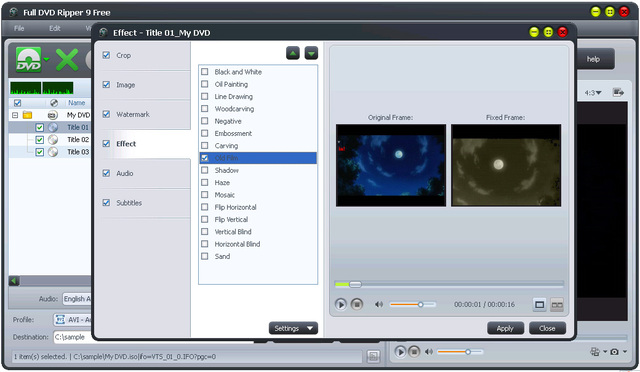This screenshot has height=372, width=640.
Task: Switch to side-by-side comparison preview mode
Action: pos(557,305)
